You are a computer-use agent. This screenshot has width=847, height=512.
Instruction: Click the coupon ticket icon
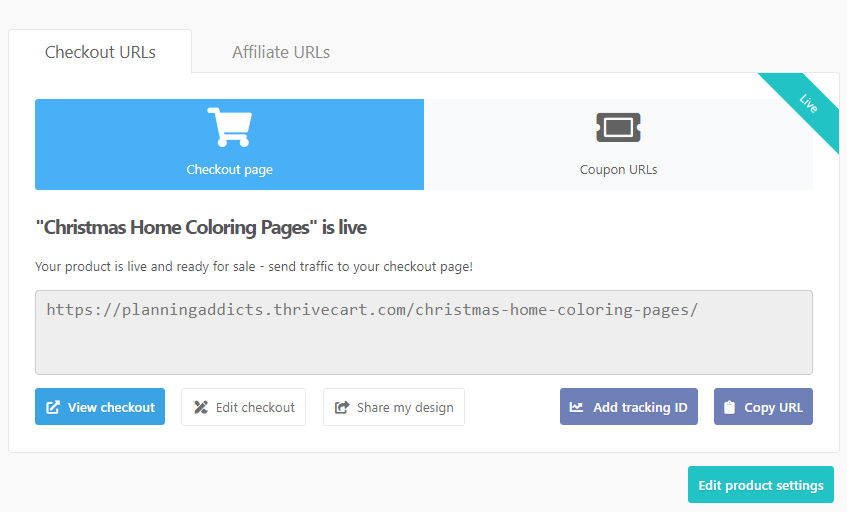click(x=618, y=127)
